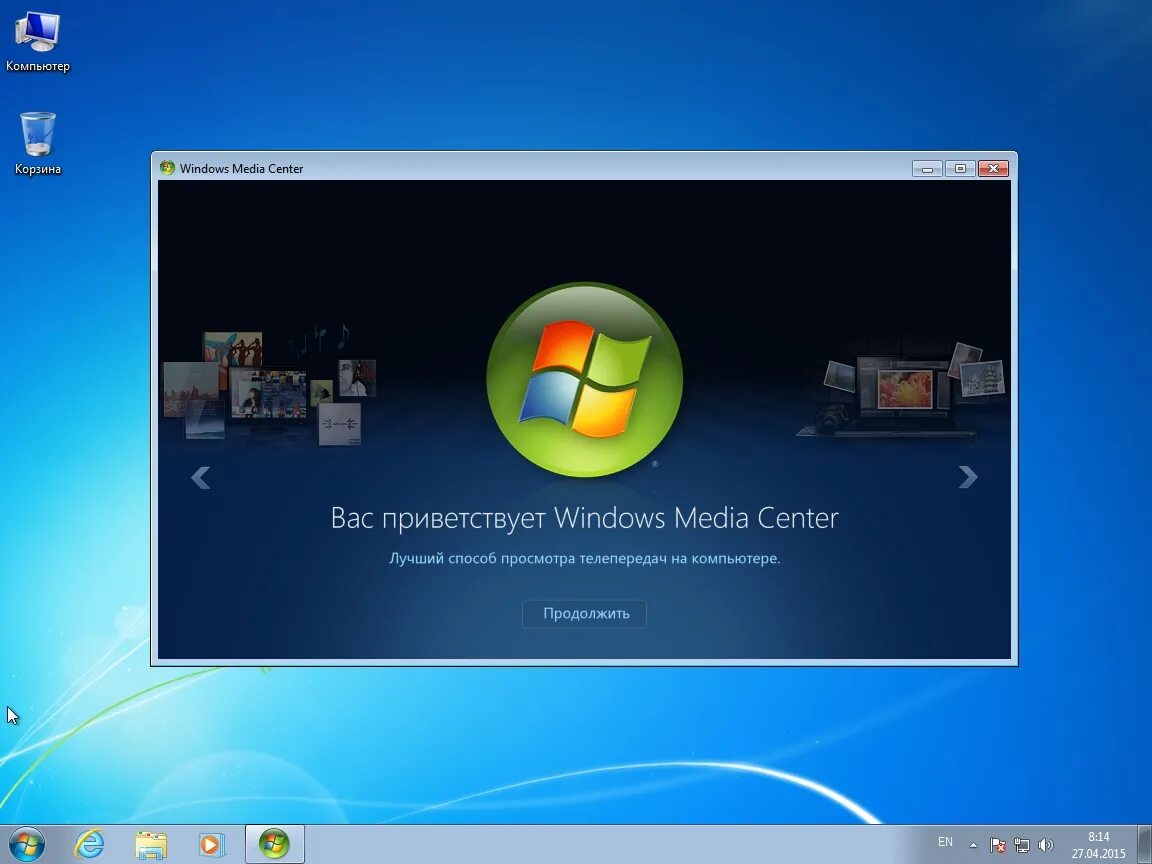Switch the EN input language indicator
This screenshot has width=1152, height=864.
pyautogui.click(x=945, y=842)
